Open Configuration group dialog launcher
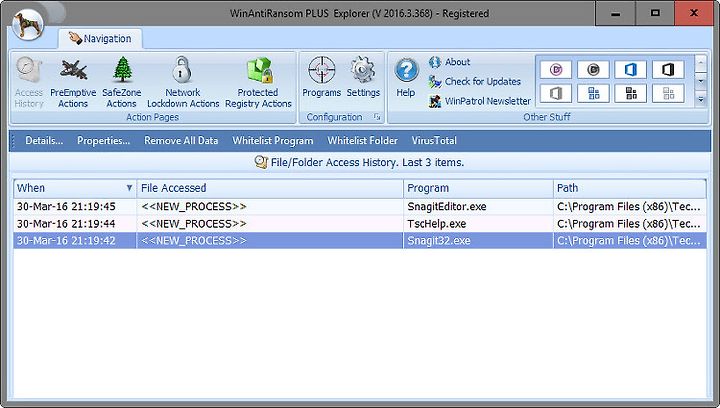The image size is (720, 408). (x=377, y=117)
